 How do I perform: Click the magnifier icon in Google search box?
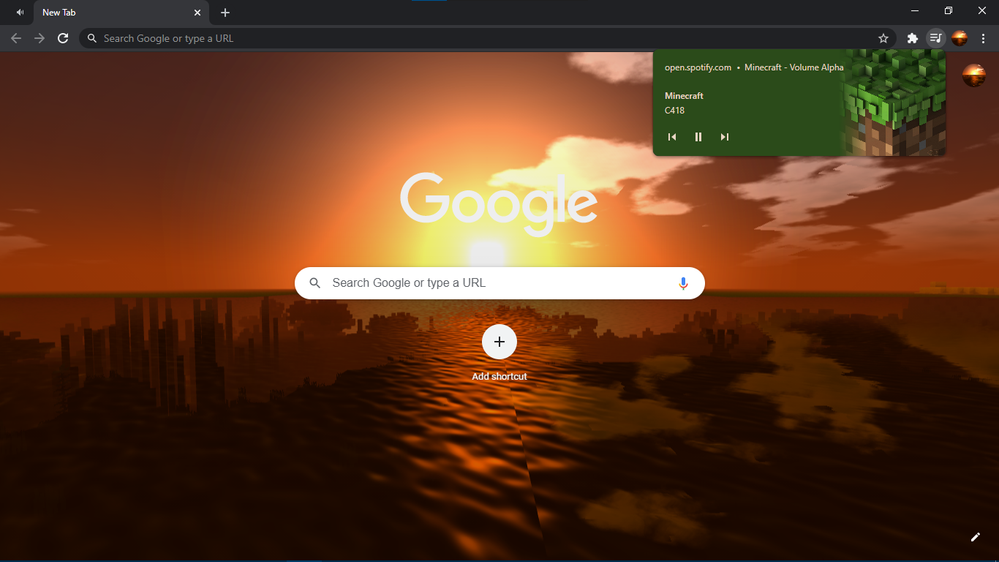click(315, 283)
